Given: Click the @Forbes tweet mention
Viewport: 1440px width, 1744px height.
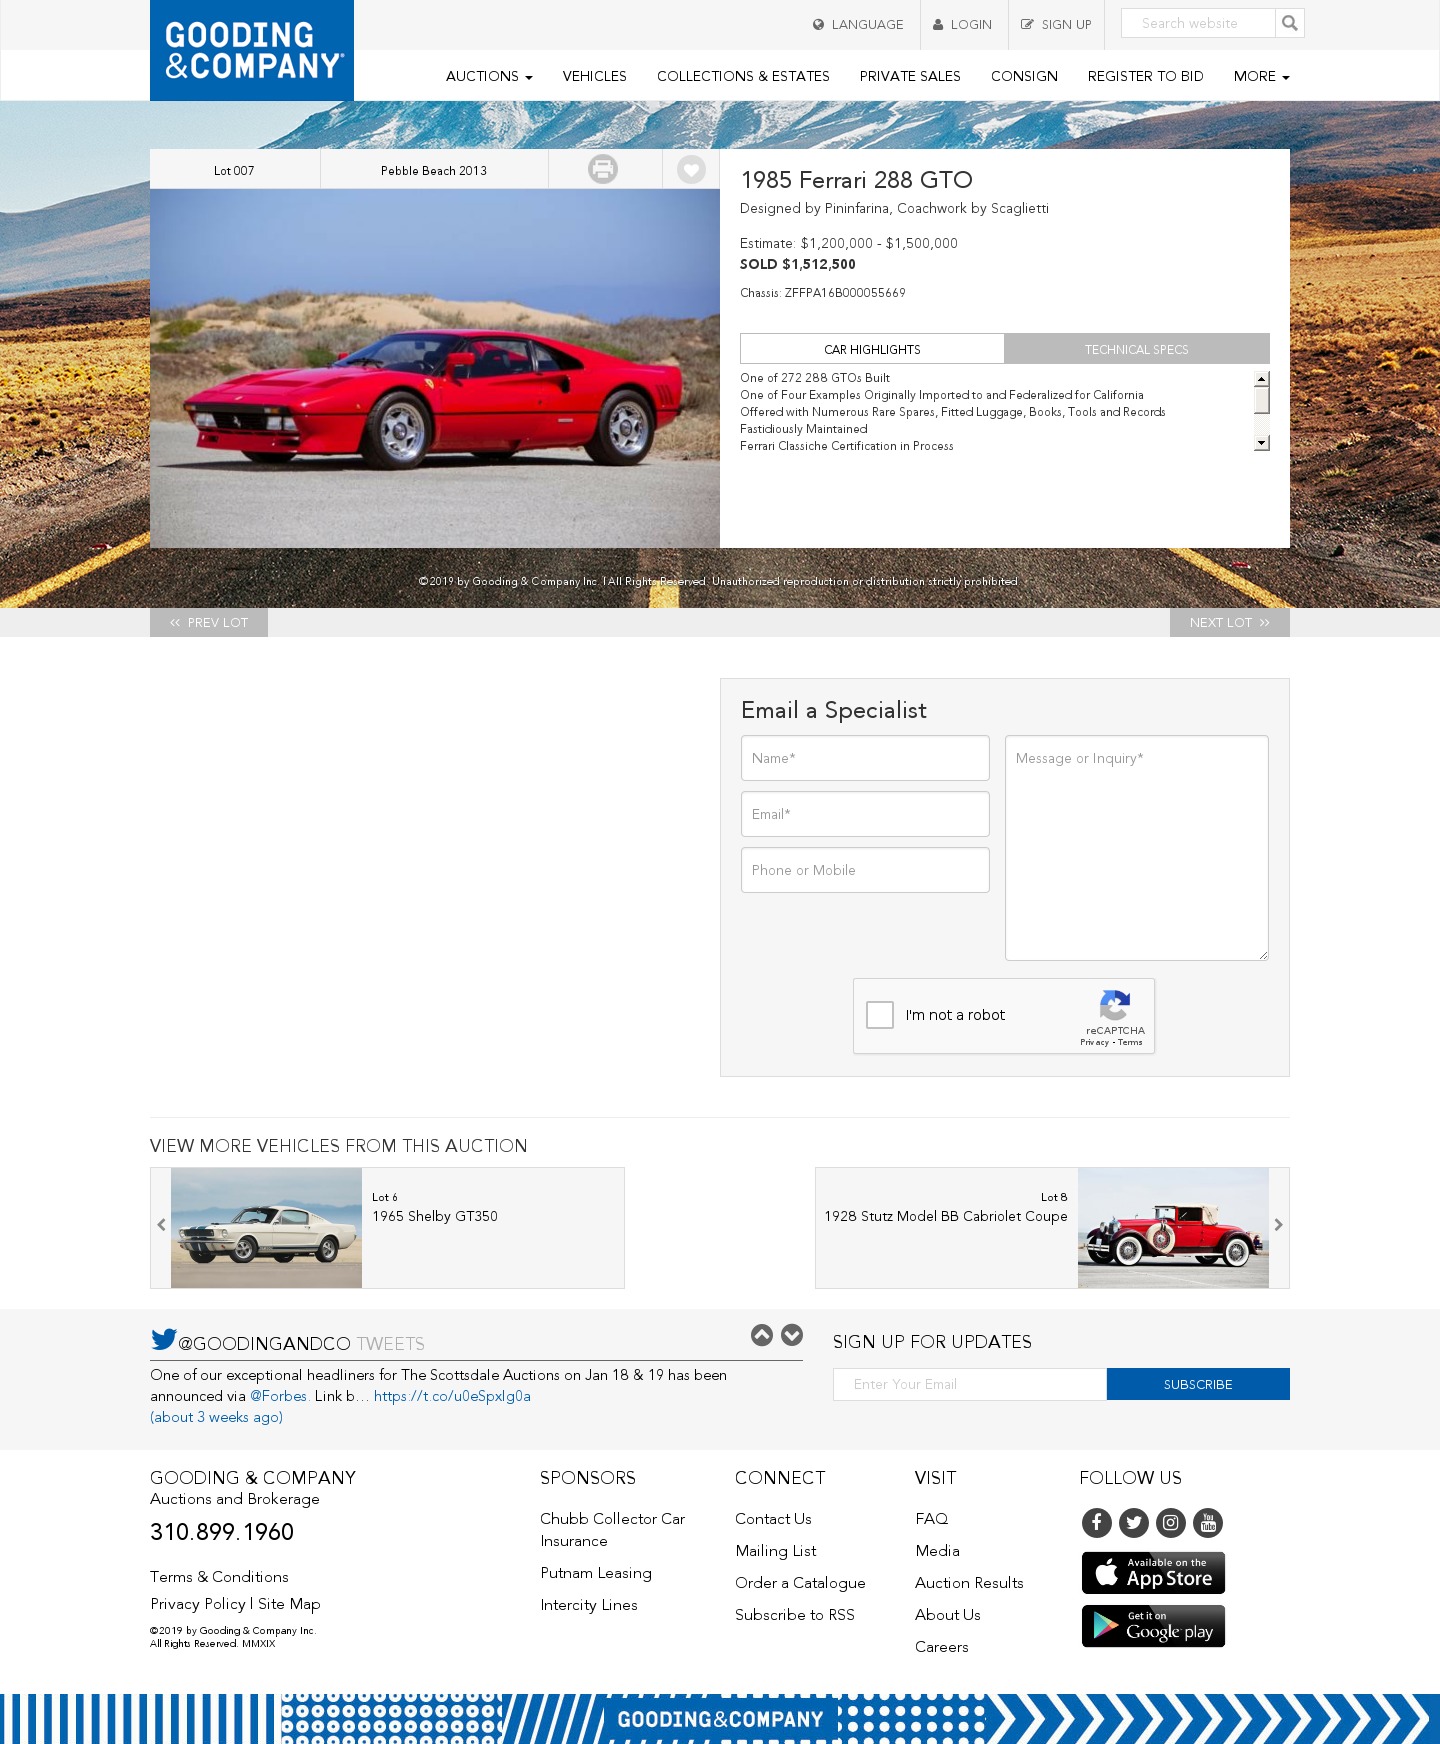Looking at the screenshot, I should (278, 1396).
